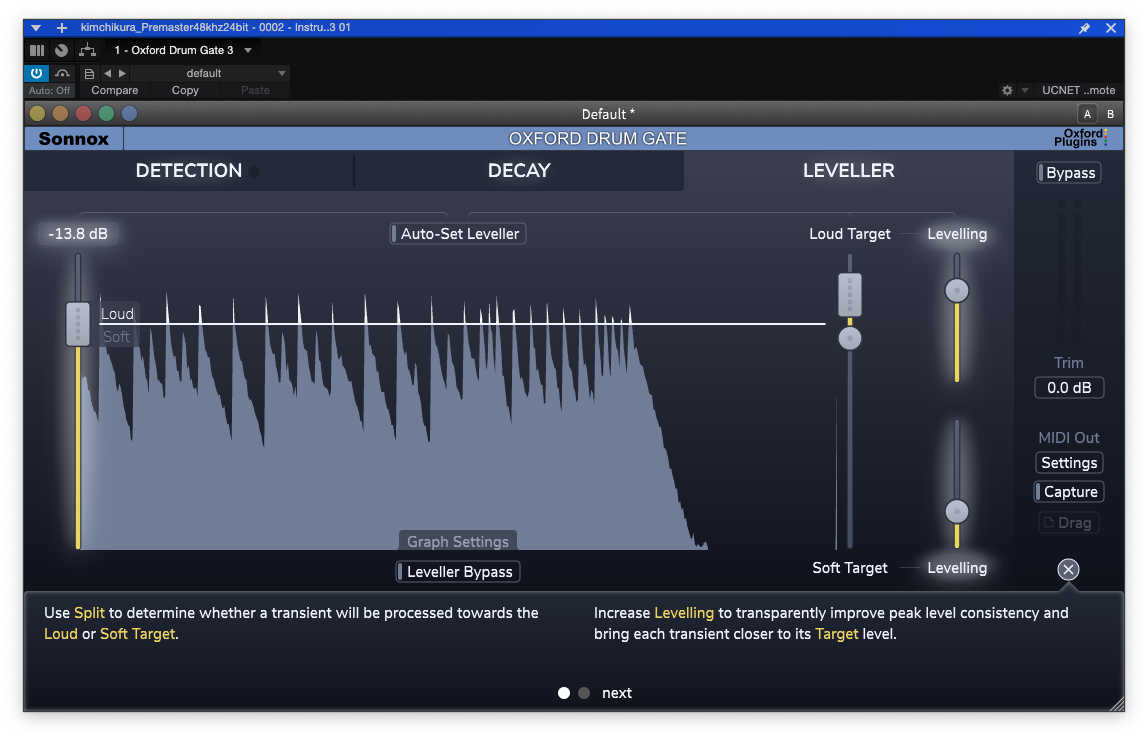Click UCNET ..mote remote label
1148x739 pixels.
[x=1078, y=91]
